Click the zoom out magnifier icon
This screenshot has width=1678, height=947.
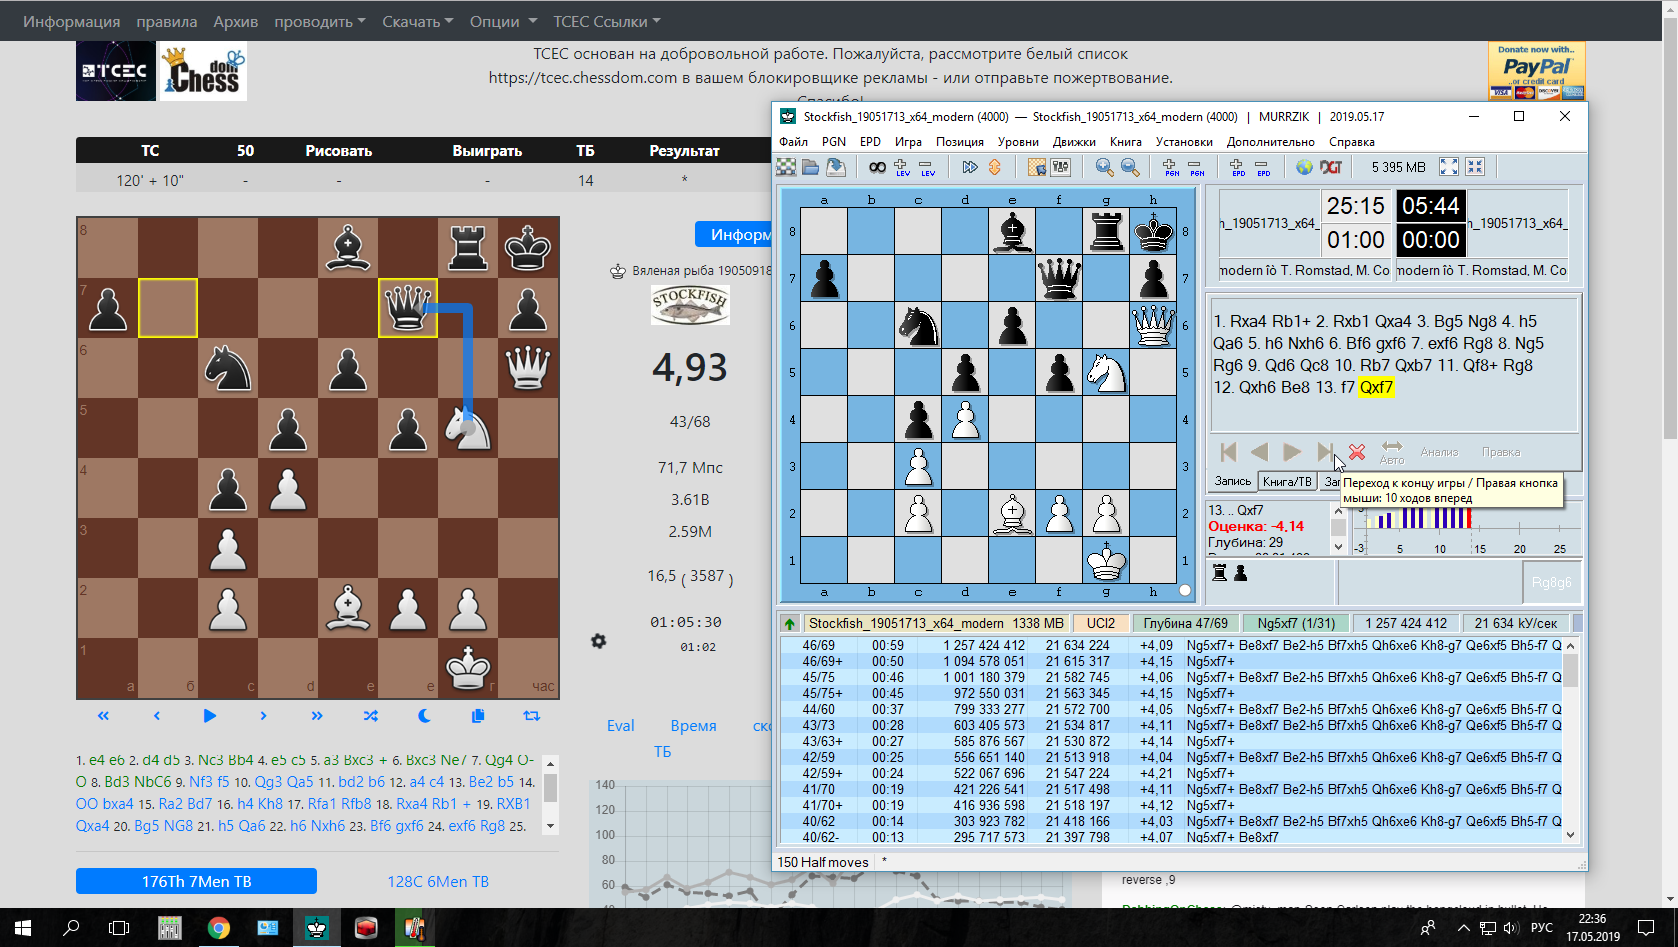[1129, 167]
